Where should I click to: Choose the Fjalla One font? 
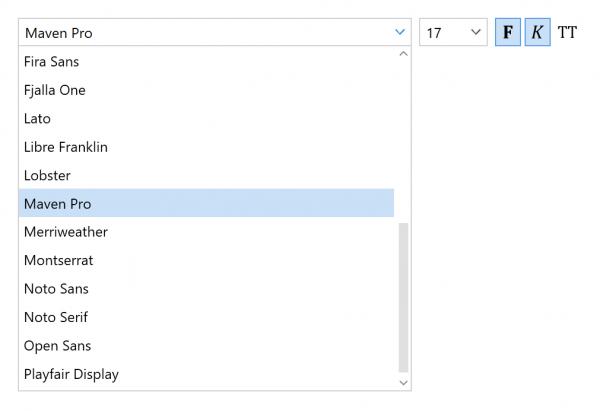pos(55,90)
